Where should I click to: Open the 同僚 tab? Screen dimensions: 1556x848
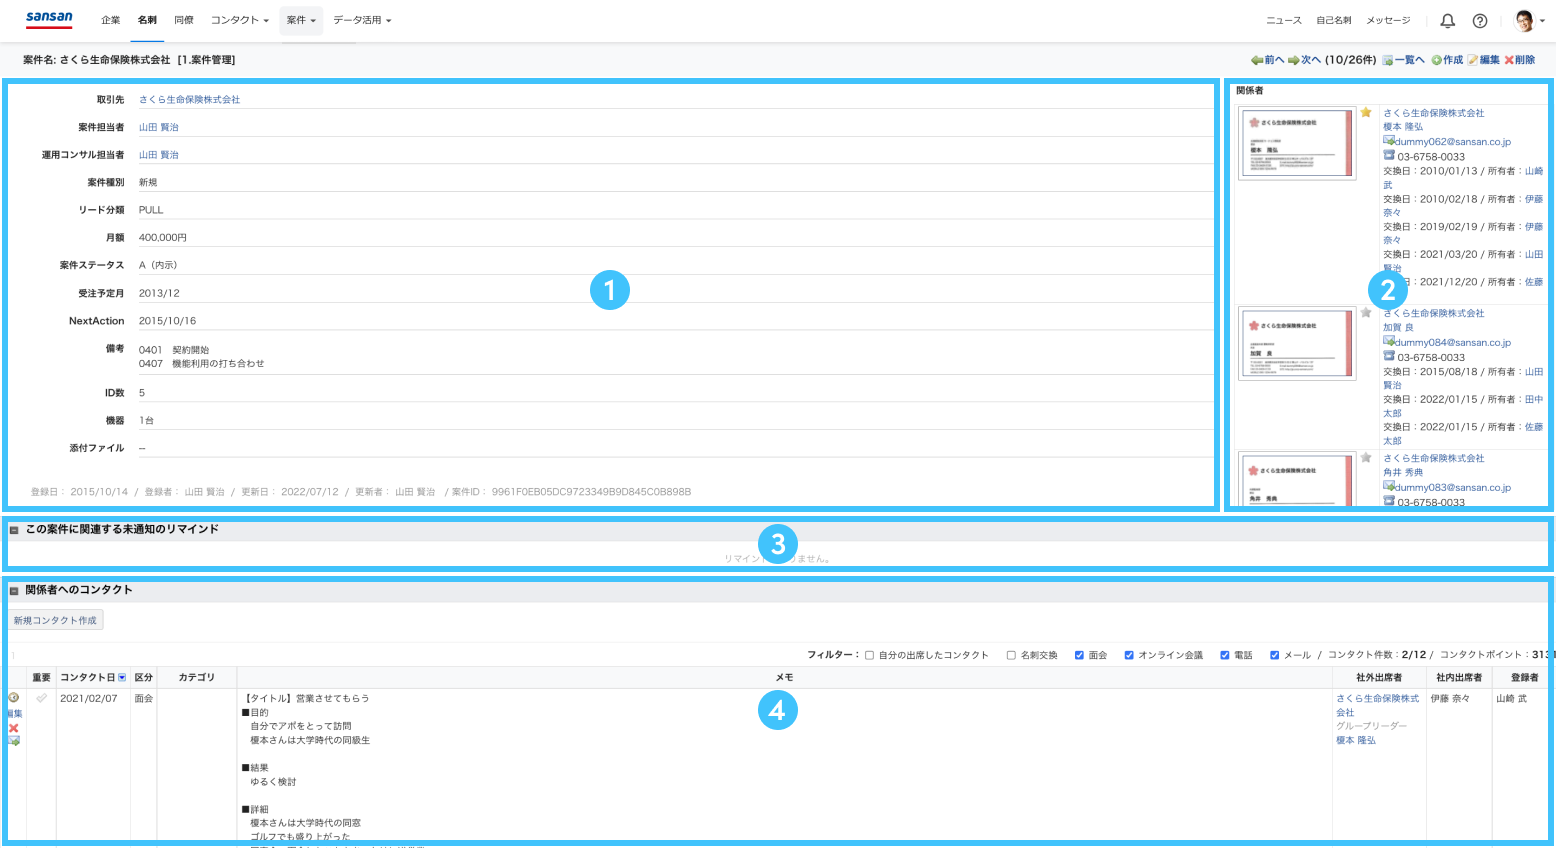(184, 20)
